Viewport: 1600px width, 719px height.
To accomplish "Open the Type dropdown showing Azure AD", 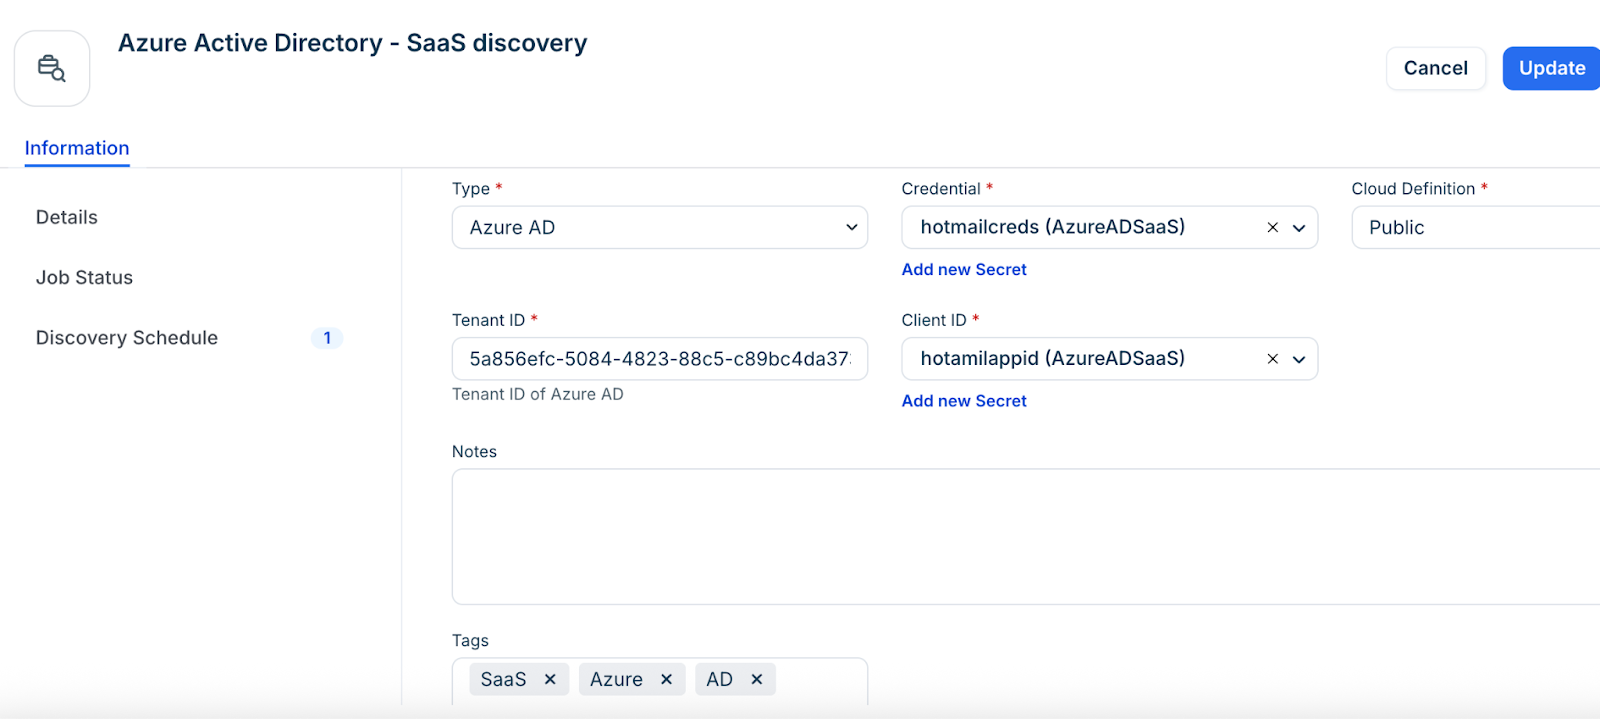I will pyautogui.click(x=660, y=228).
